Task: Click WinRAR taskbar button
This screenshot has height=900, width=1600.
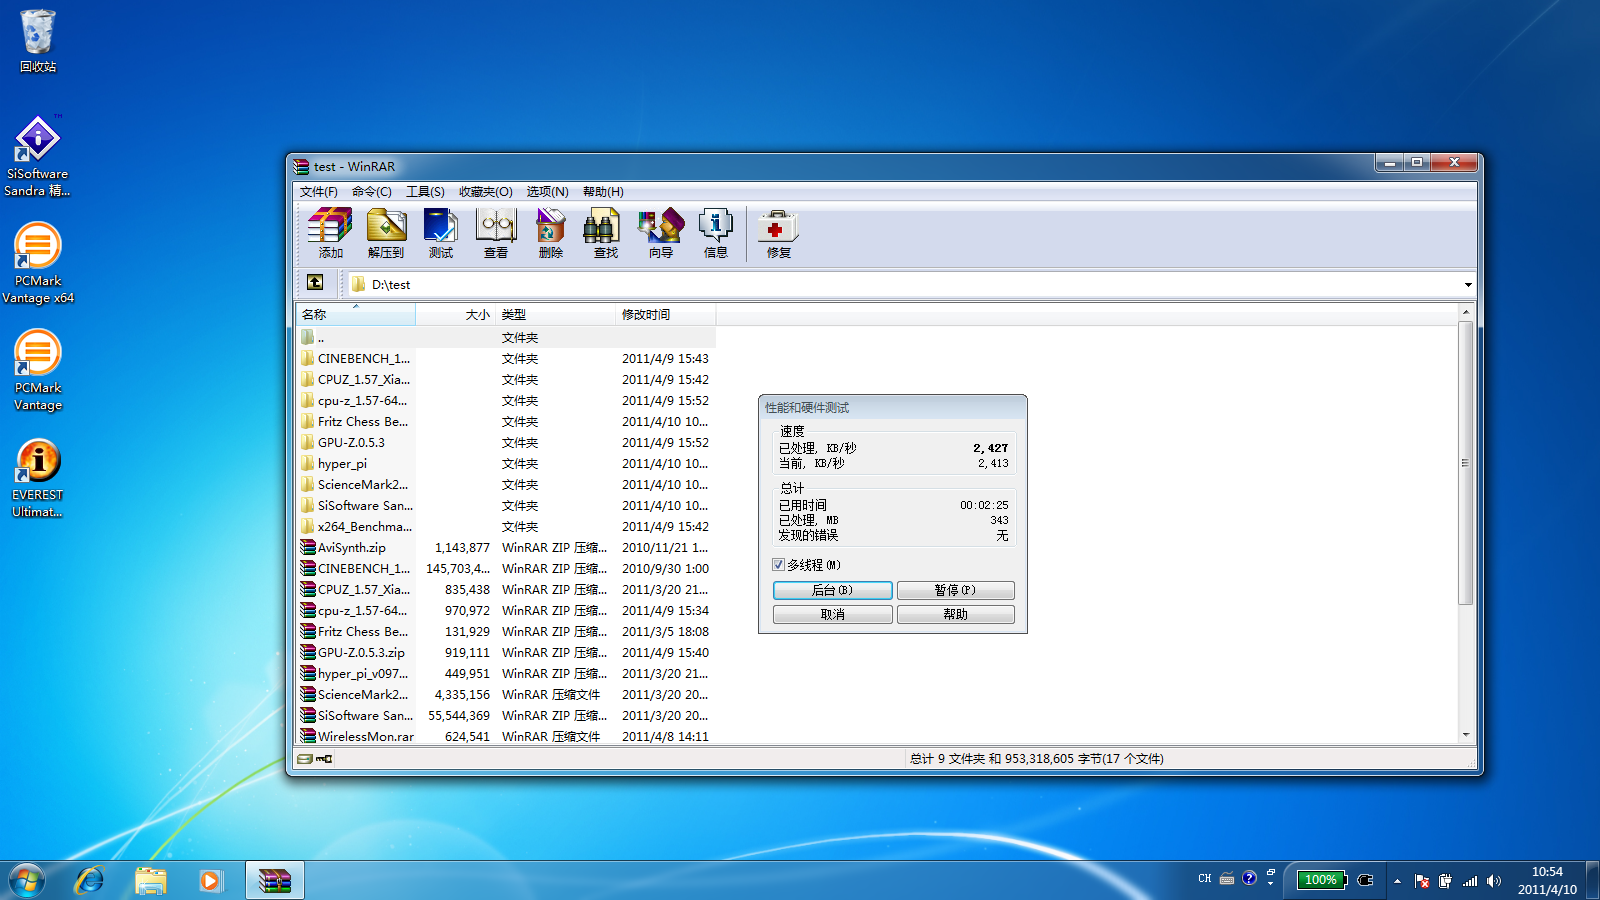Action: tap(275, 881)
